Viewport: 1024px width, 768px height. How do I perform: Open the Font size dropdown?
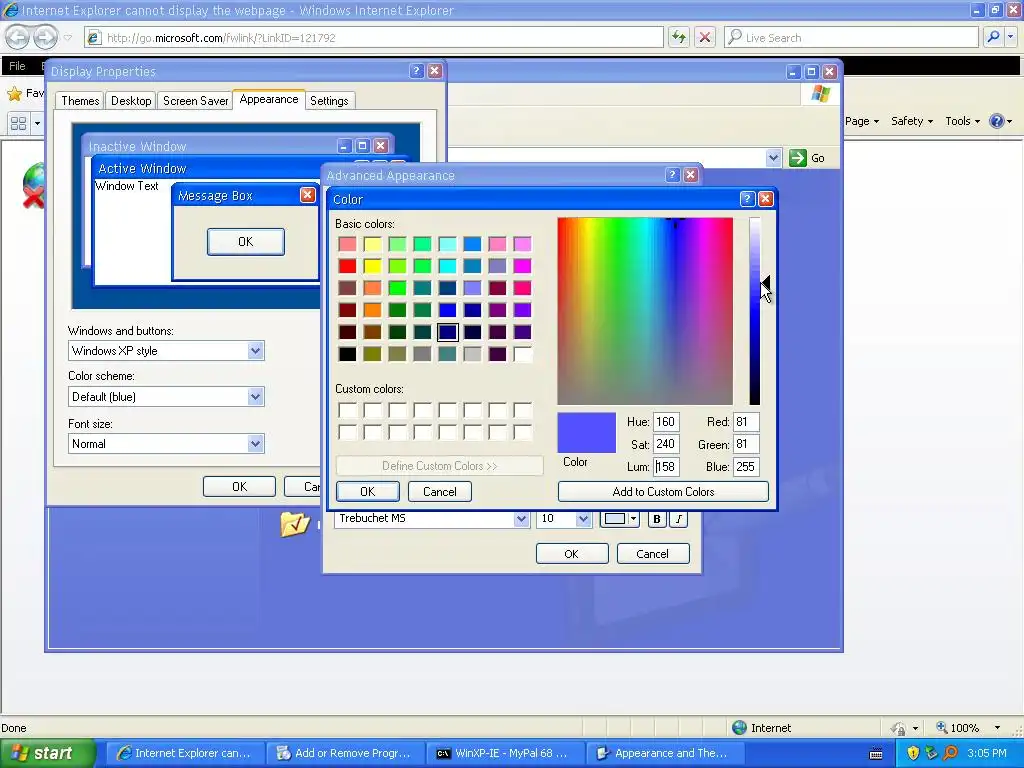255,444
